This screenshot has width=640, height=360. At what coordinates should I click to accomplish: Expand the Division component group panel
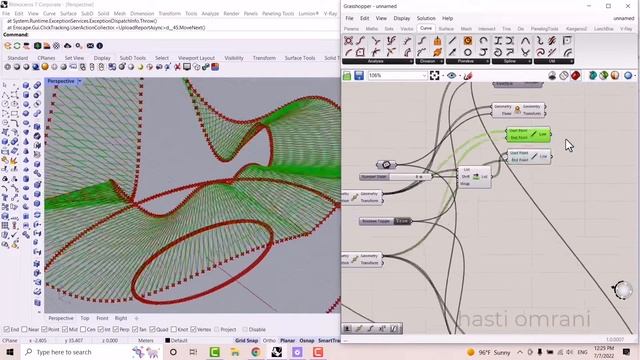[429, 61]
